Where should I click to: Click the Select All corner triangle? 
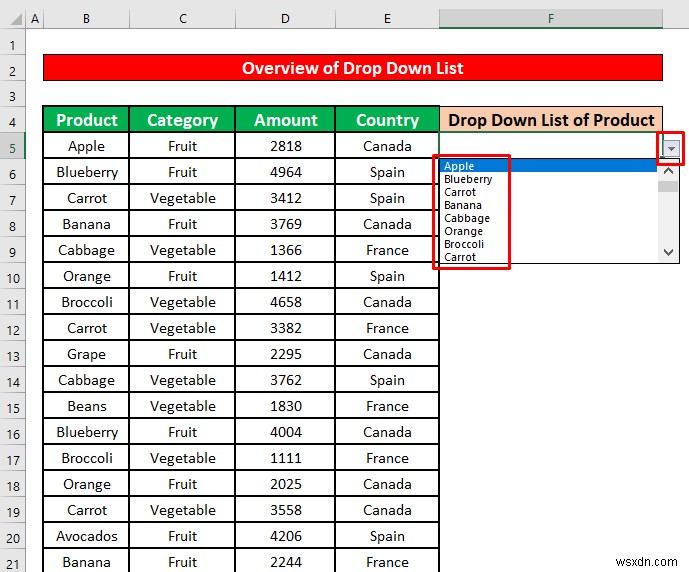[x=16, y=19]
